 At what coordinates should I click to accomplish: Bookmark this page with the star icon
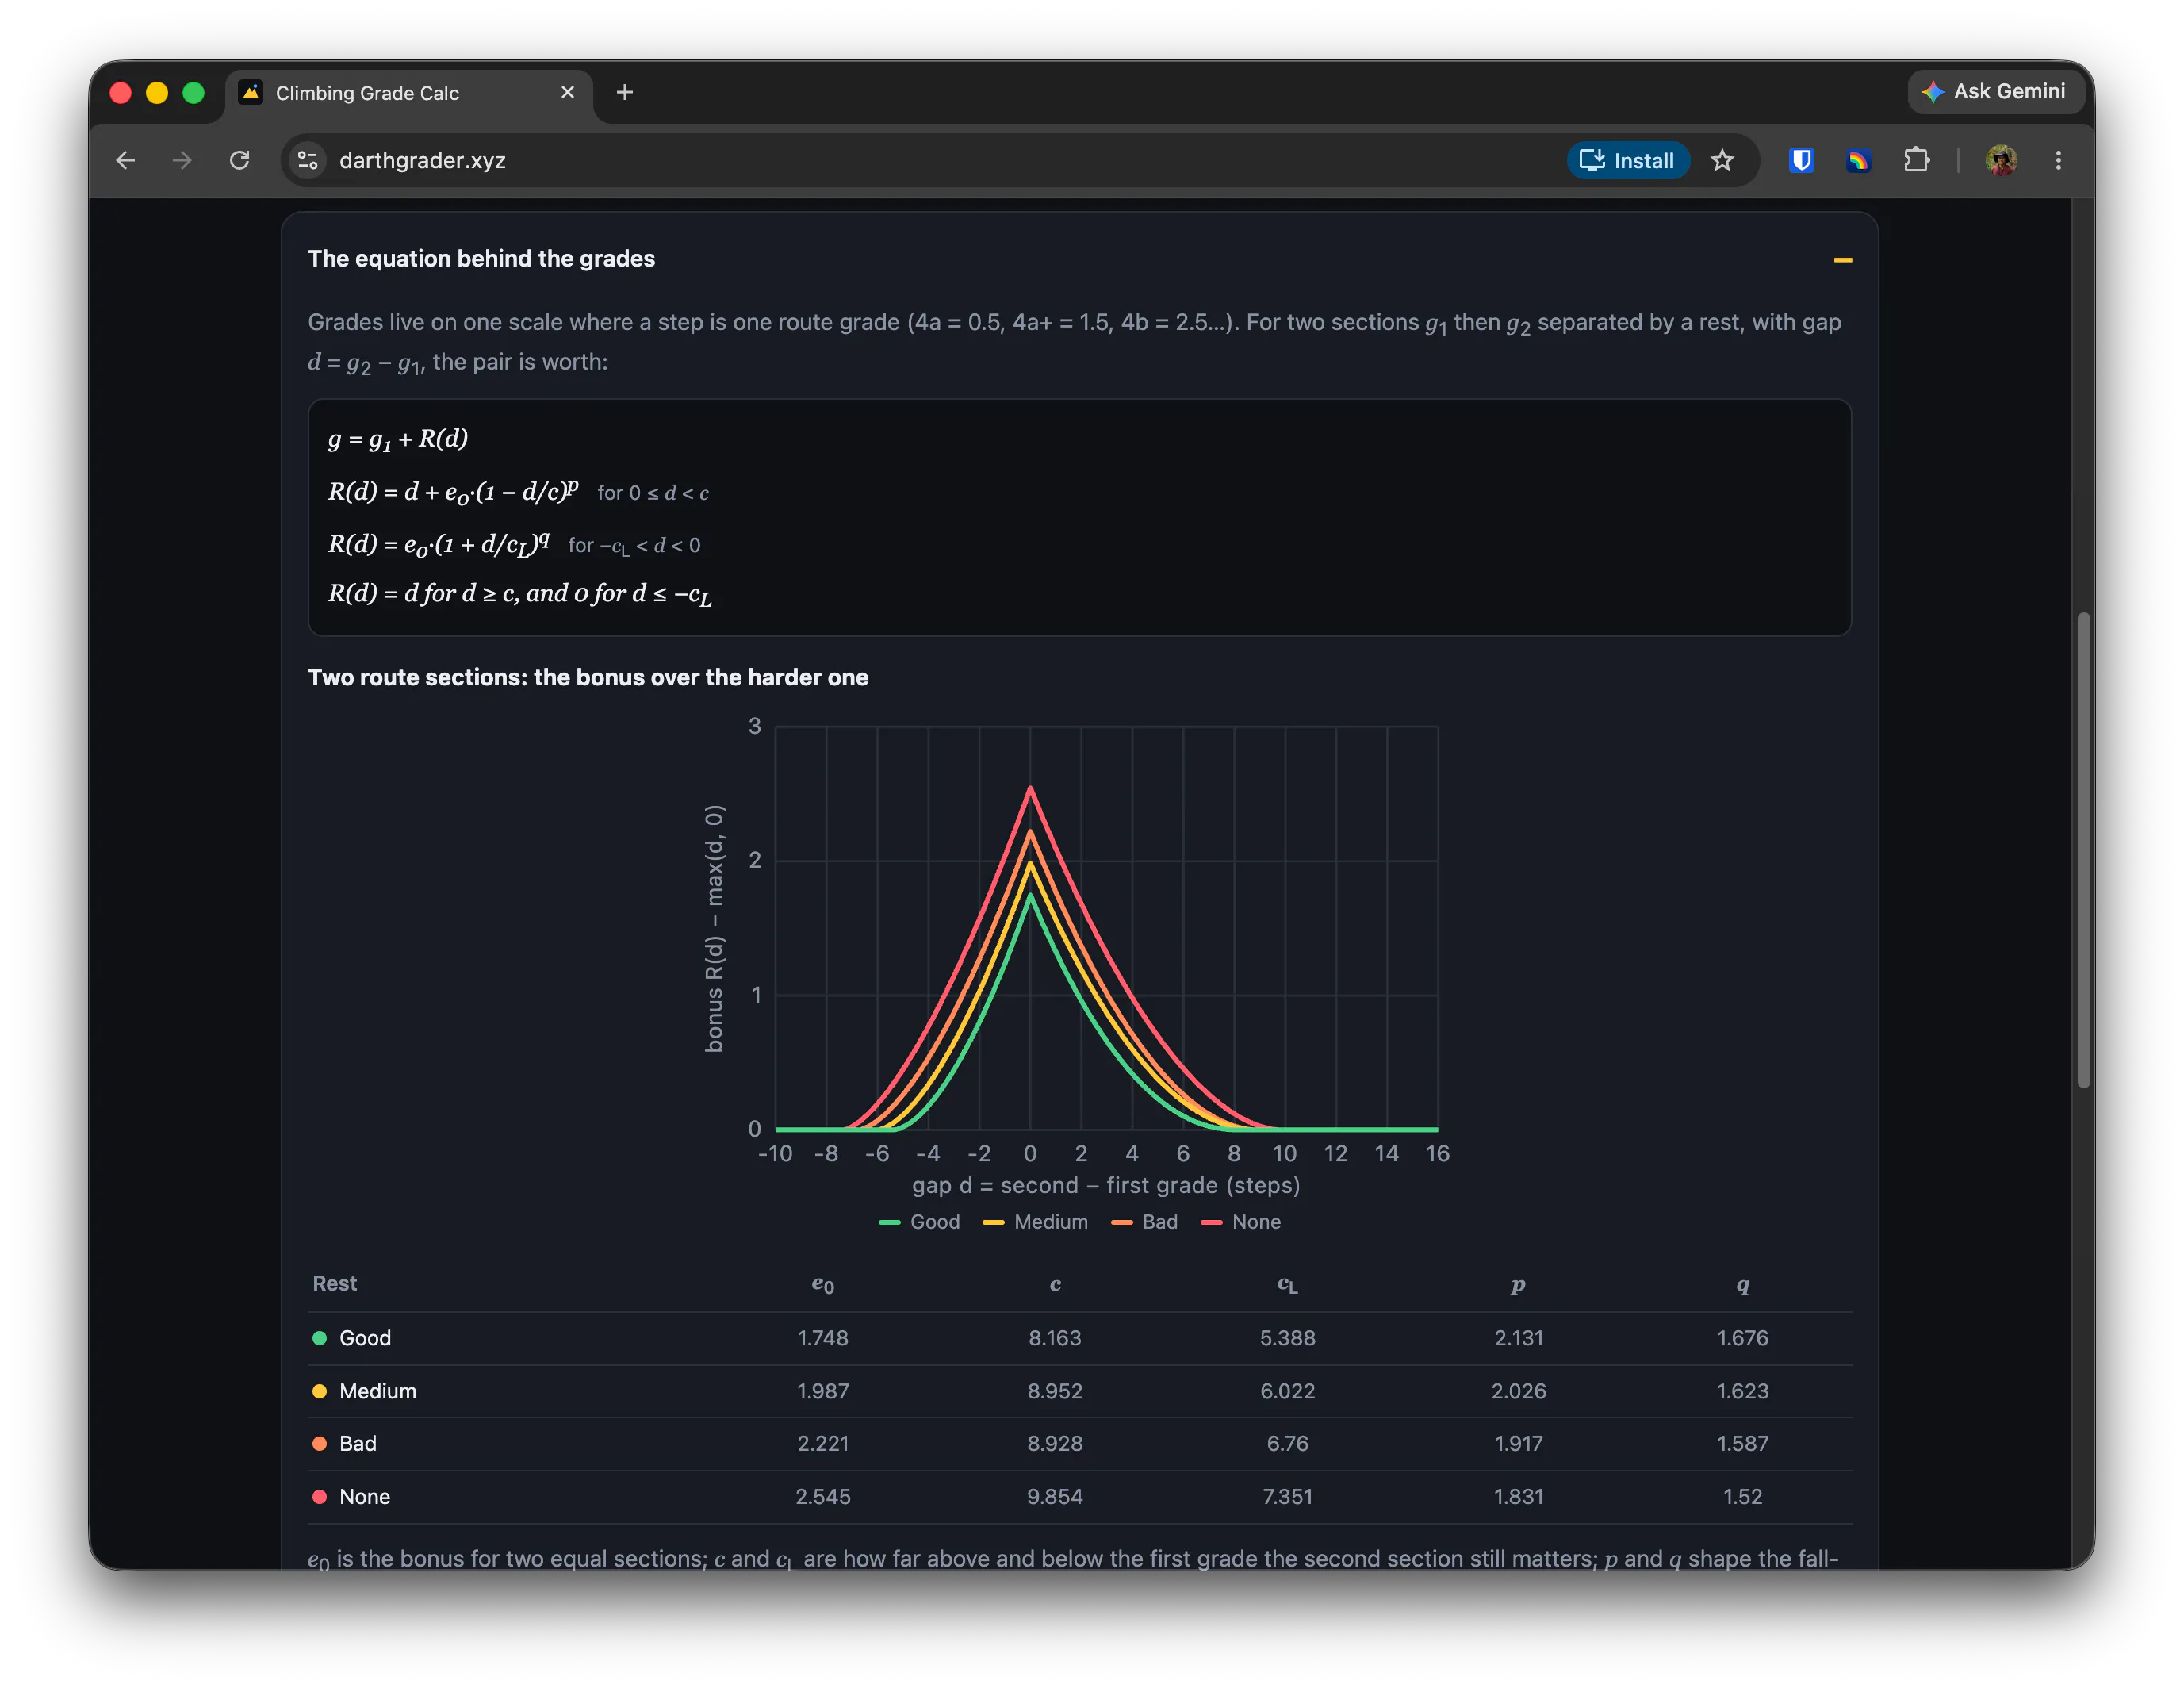pos(1722,160)
